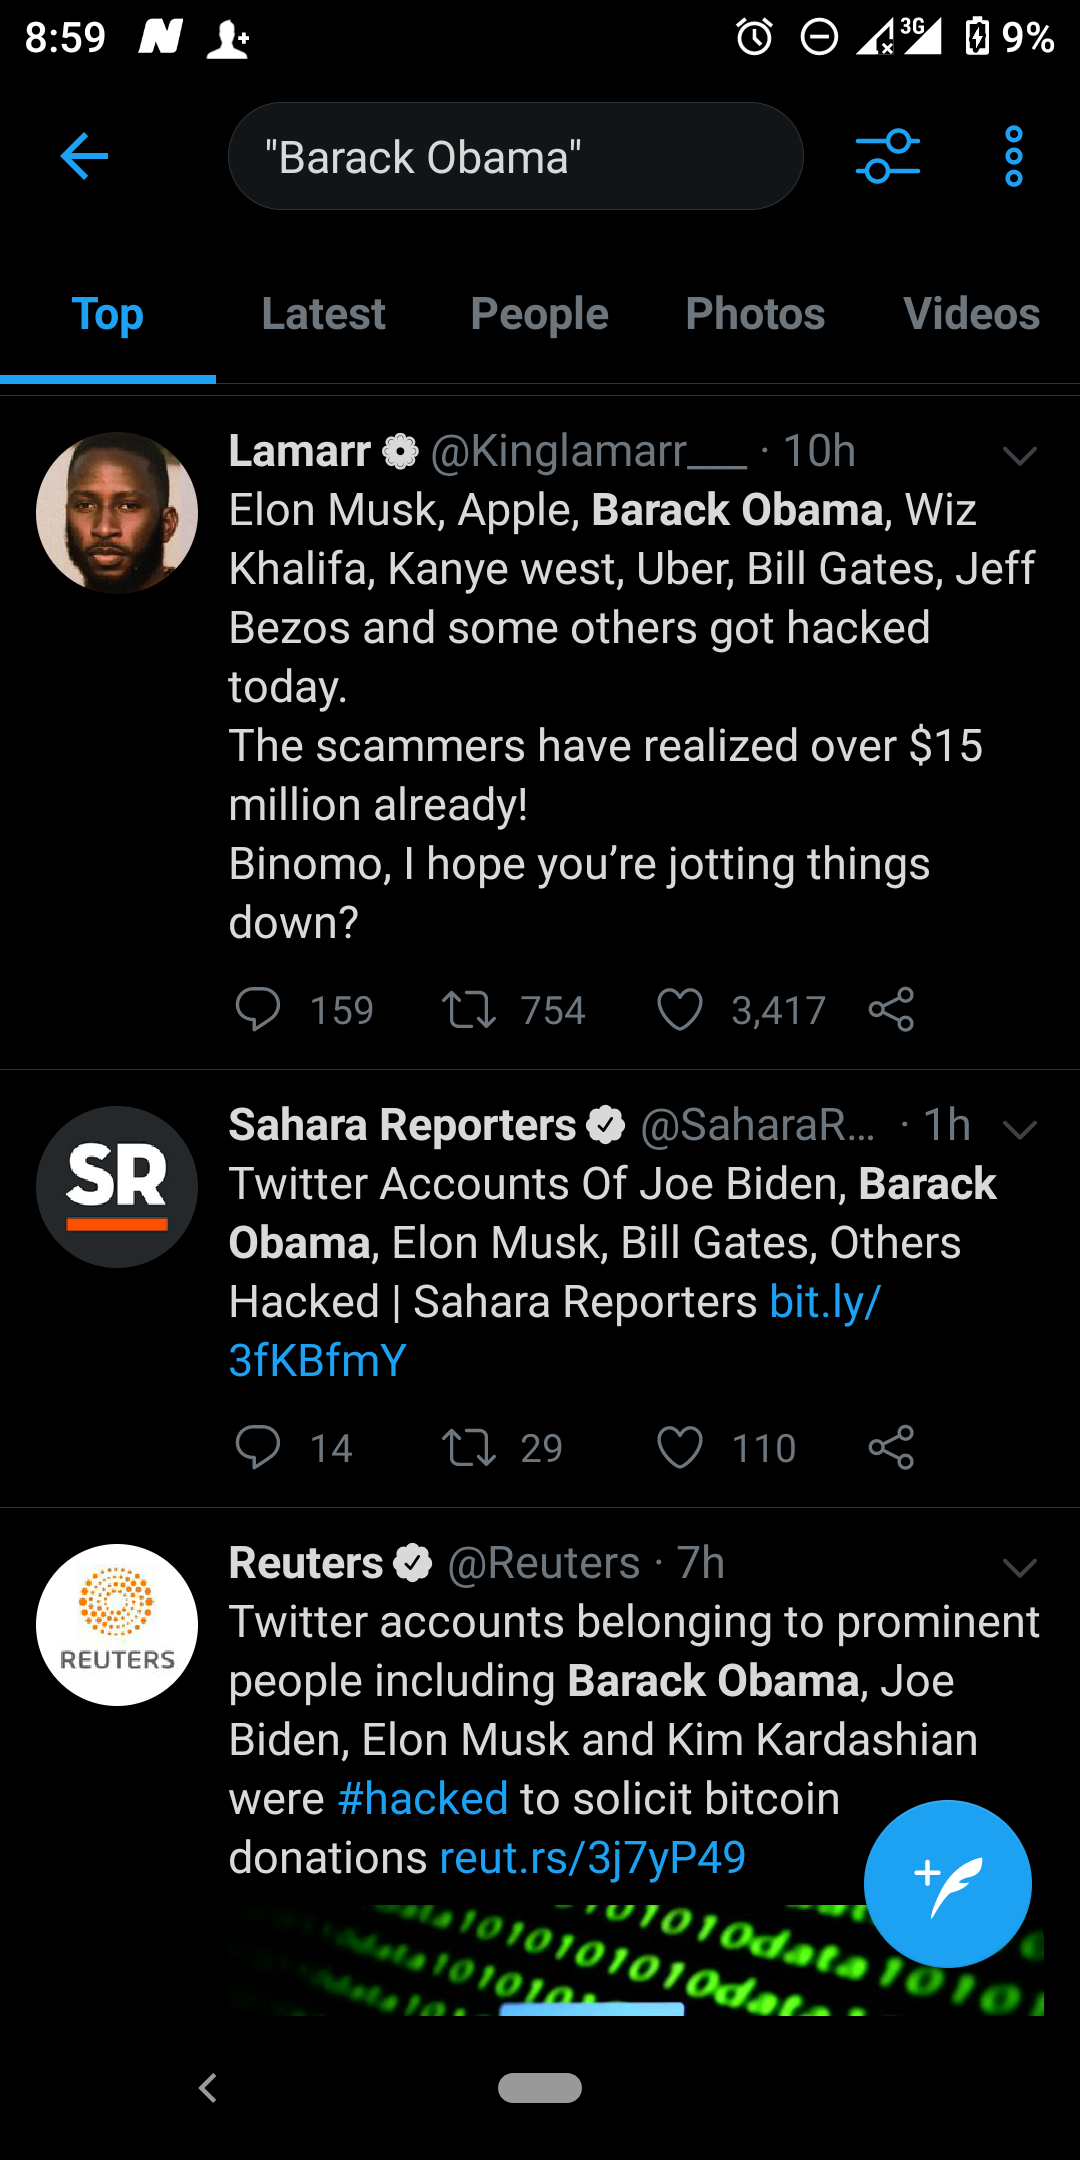Screen dimensions: 1080x2160
Task: Open the #hacked hashtag
Action: coord(423,1798)
